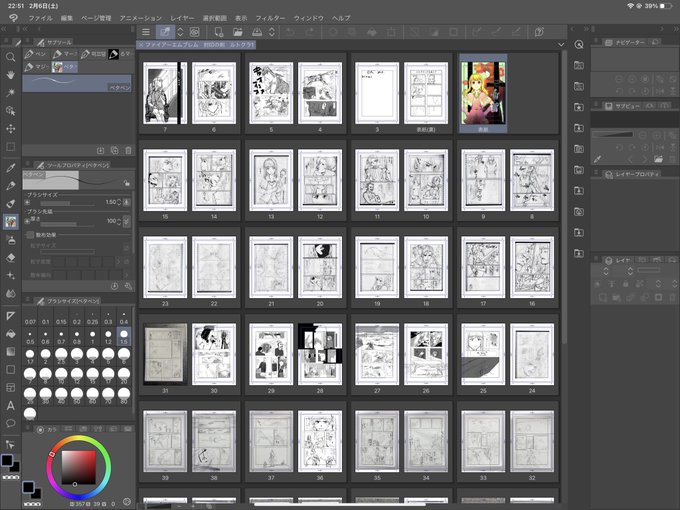Screen dimensions: 680x510
Task: Click the page manager vertical scrollbar
Action: click(x=564, y=197)
